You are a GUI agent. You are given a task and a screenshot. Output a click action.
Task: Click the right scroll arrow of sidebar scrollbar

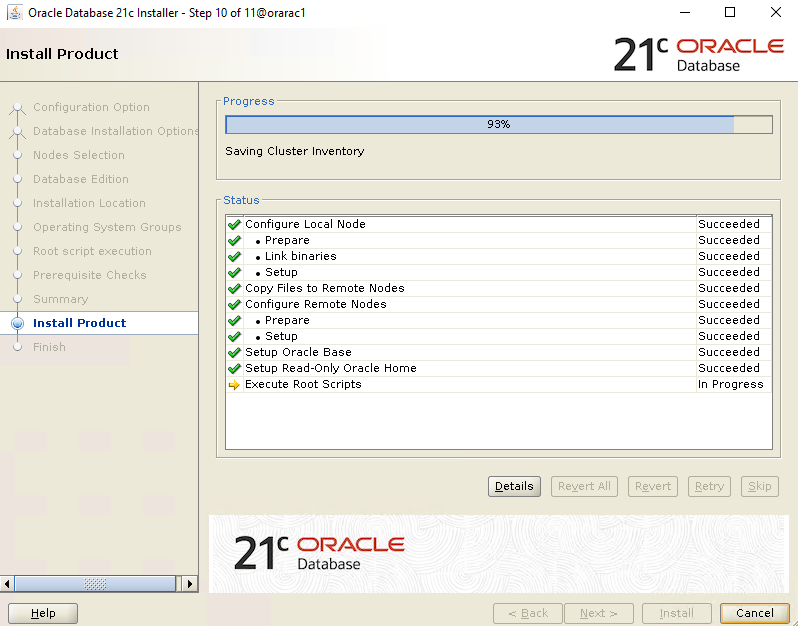190,583
